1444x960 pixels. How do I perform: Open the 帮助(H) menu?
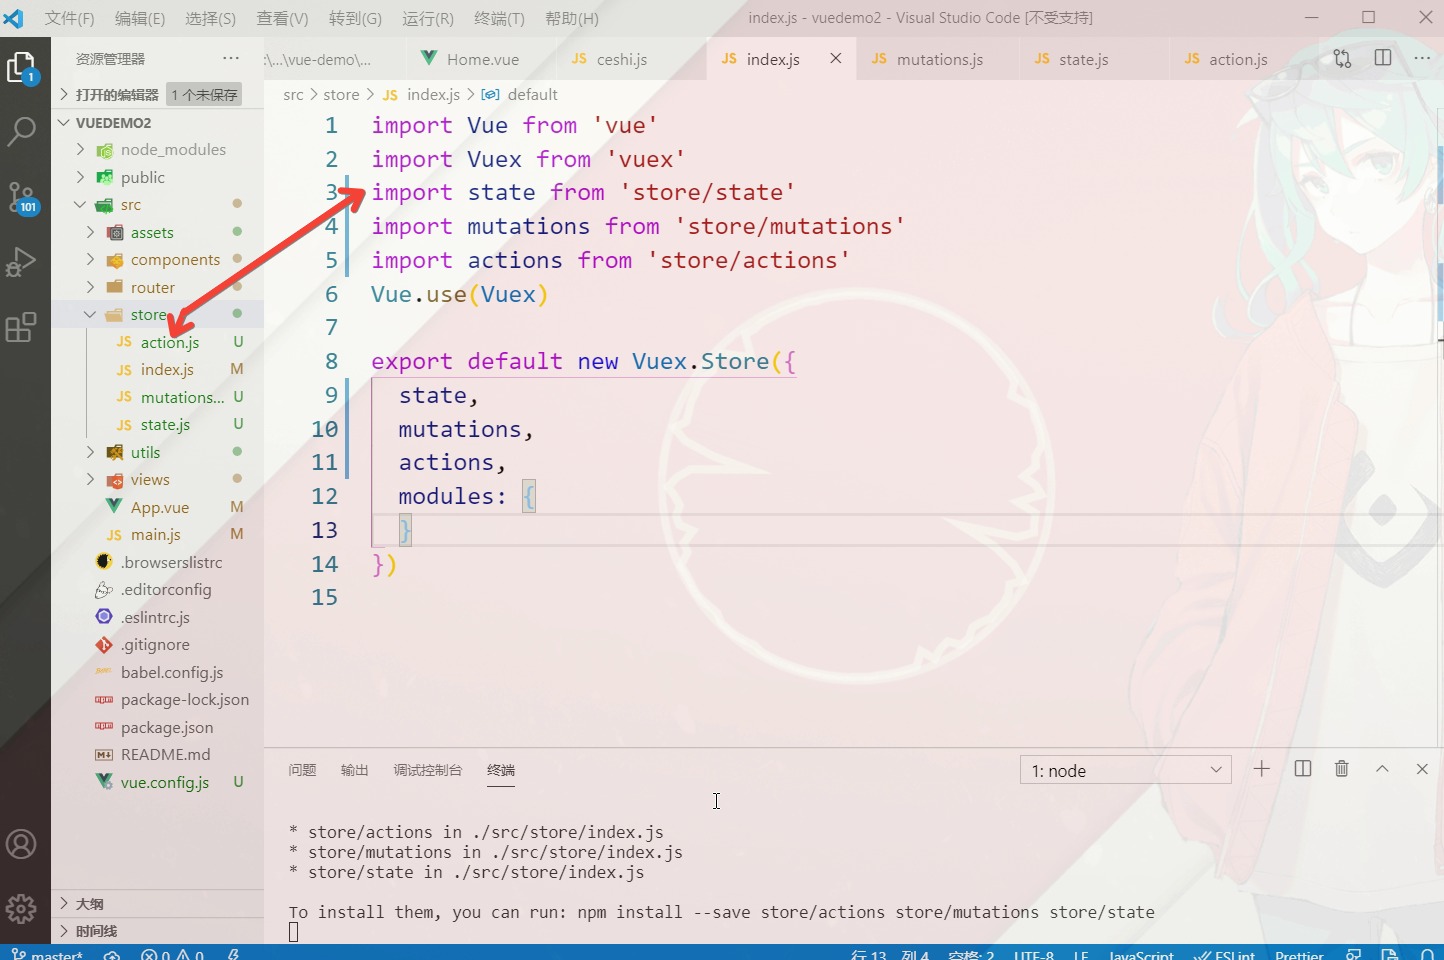coord(572,18)
